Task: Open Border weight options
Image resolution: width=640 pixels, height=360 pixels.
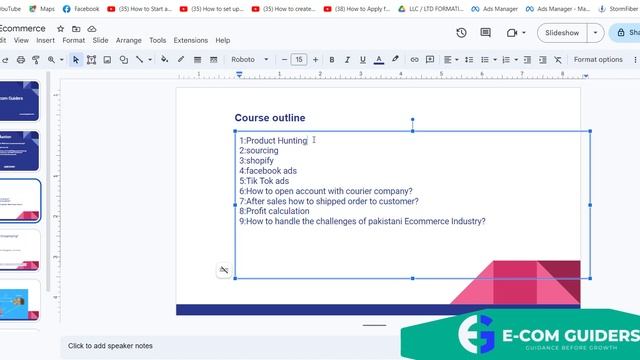Action: pyautogui.click(x=198, y=60)
